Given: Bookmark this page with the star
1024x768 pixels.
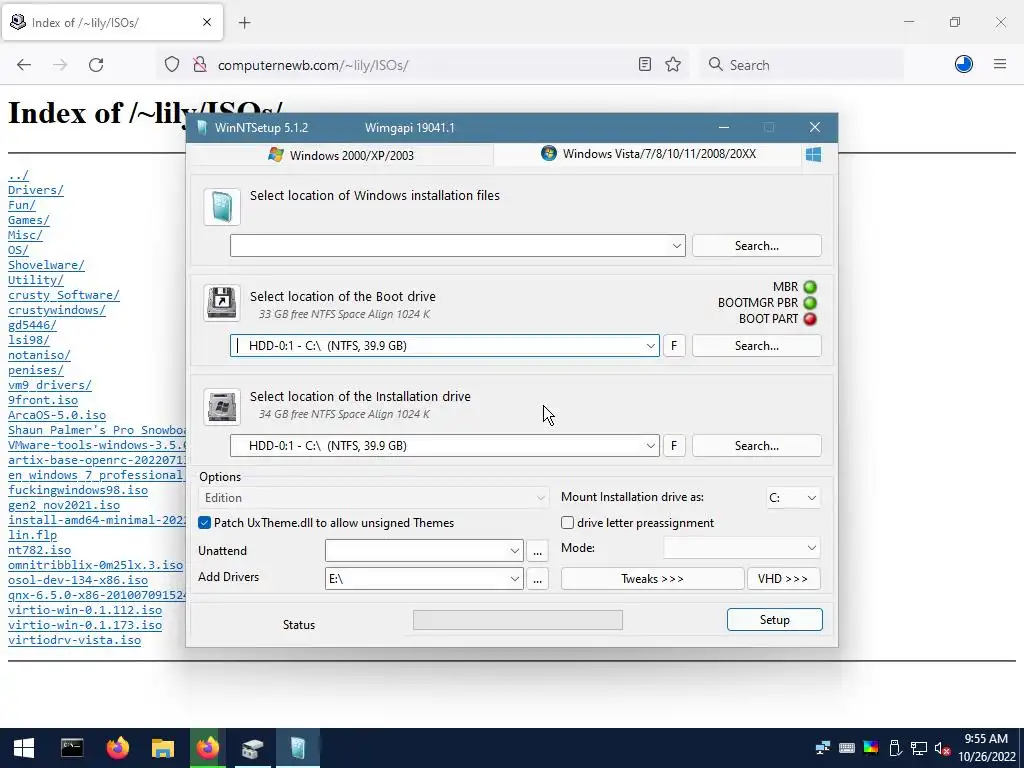Looking at the screenshot, I should pos(673,64).
